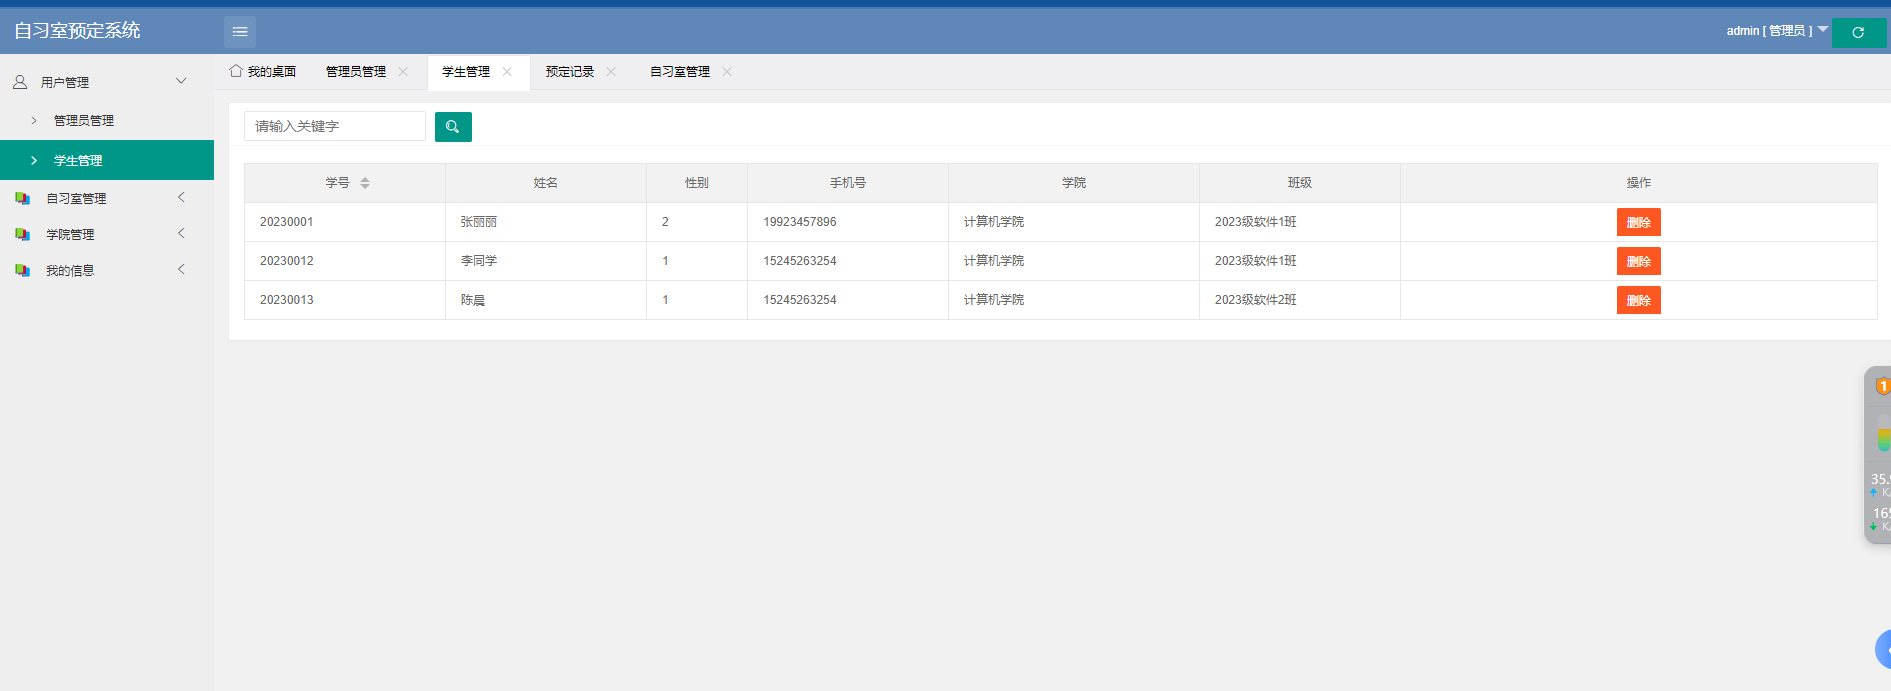Expand the 我的信息 sidebar chevron
Viewport: 1891px width, 691px height.
181,269
